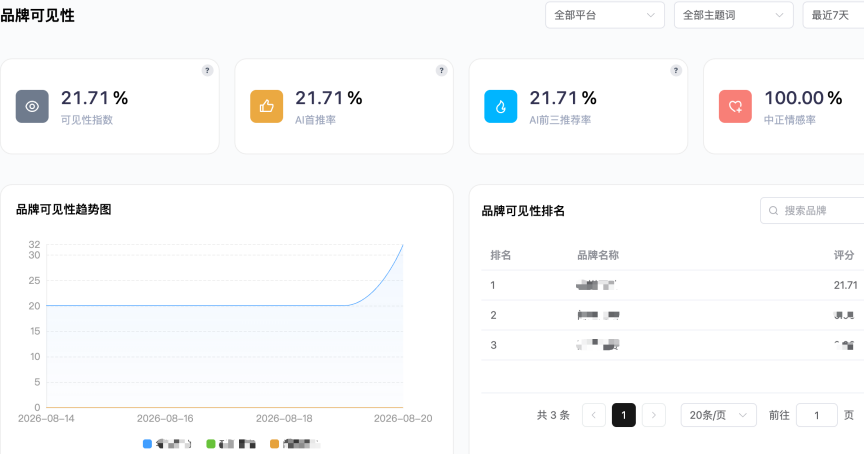Viewport: 864px width, 454px height.
Task: Open help tooltip on 可见性指数 card
Action: 207,71
